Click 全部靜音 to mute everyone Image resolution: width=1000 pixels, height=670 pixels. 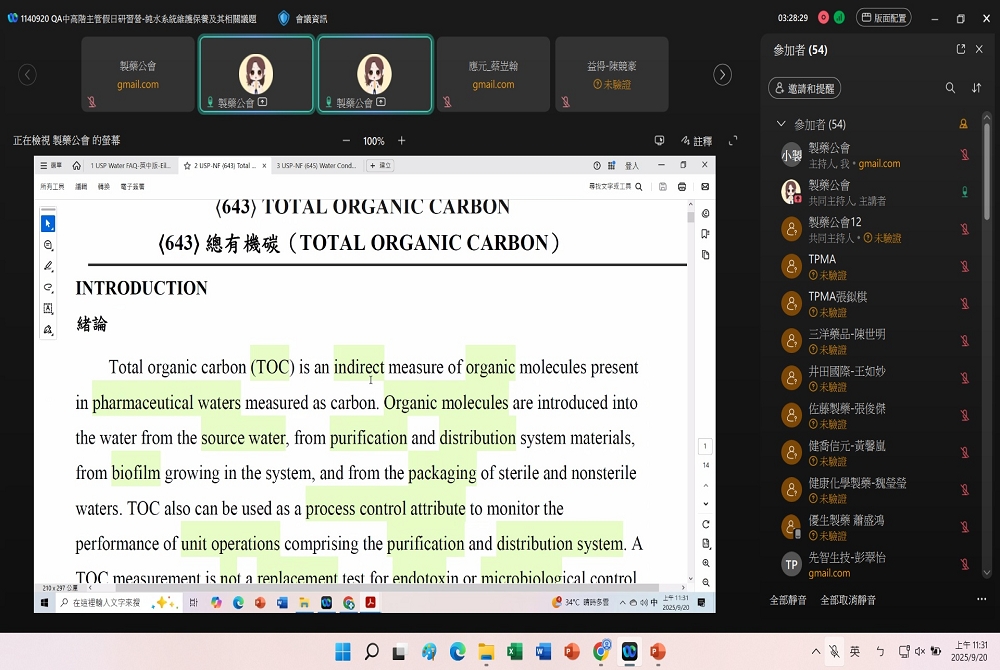[788, 600]
